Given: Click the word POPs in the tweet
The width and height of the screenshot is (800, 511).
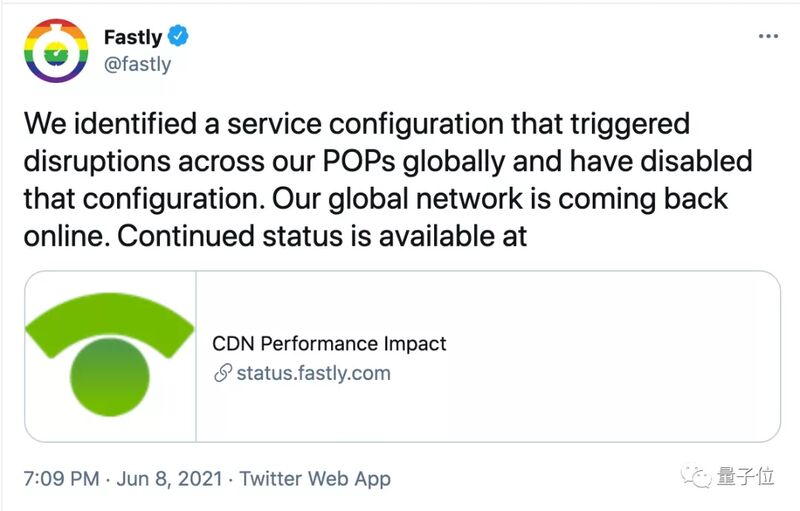Looking at the screenshot, I should 359,162.
